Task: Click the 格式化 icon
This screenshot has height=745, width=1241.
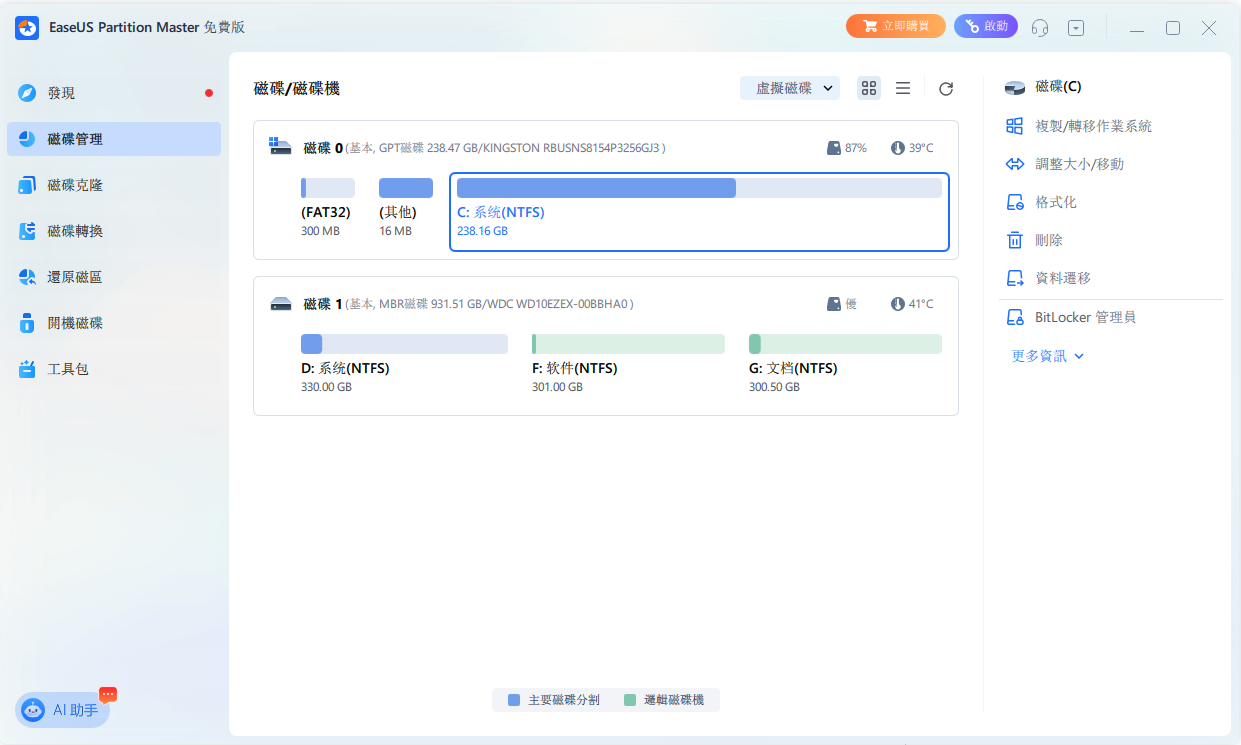Action: coord(1015,202)
